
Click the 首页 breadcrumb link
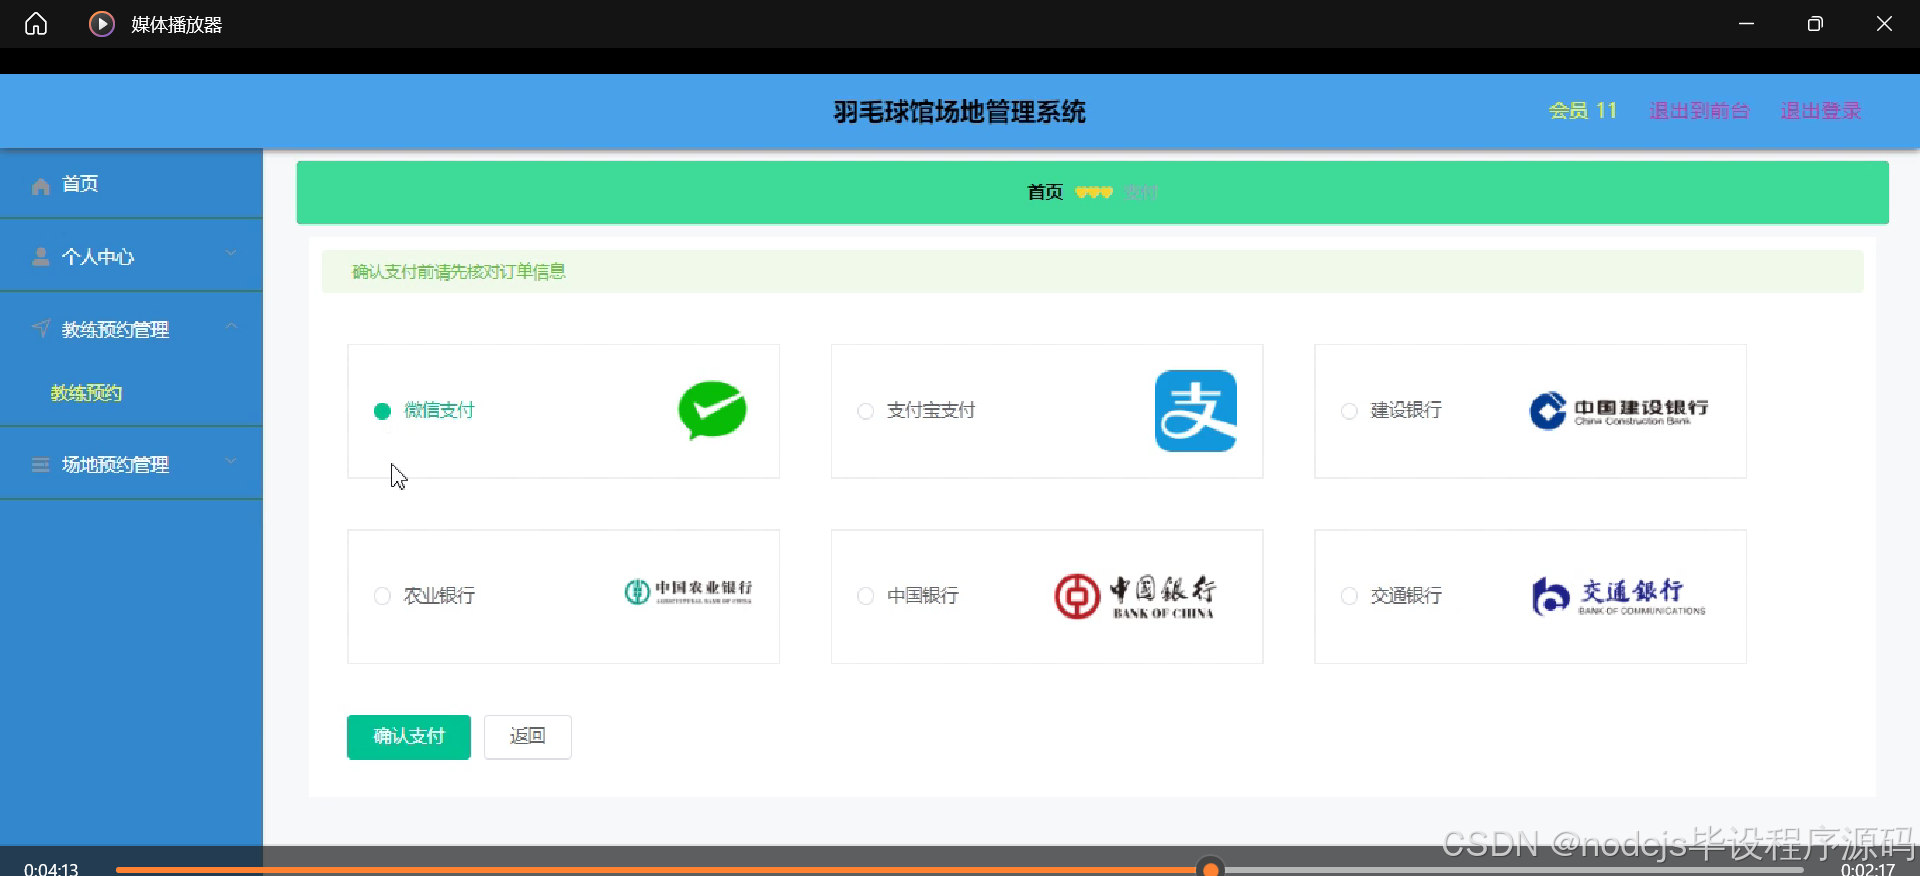click(1045, 192)
